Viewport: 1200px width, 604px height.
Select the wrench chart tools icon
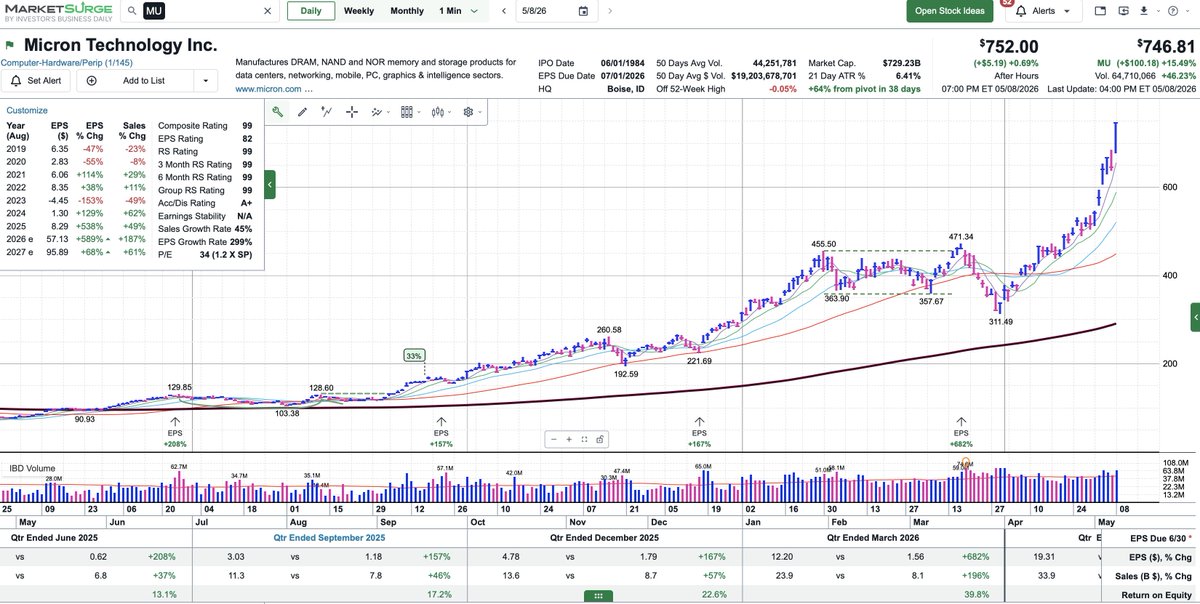pyautogui.click(x=278, y=112)
